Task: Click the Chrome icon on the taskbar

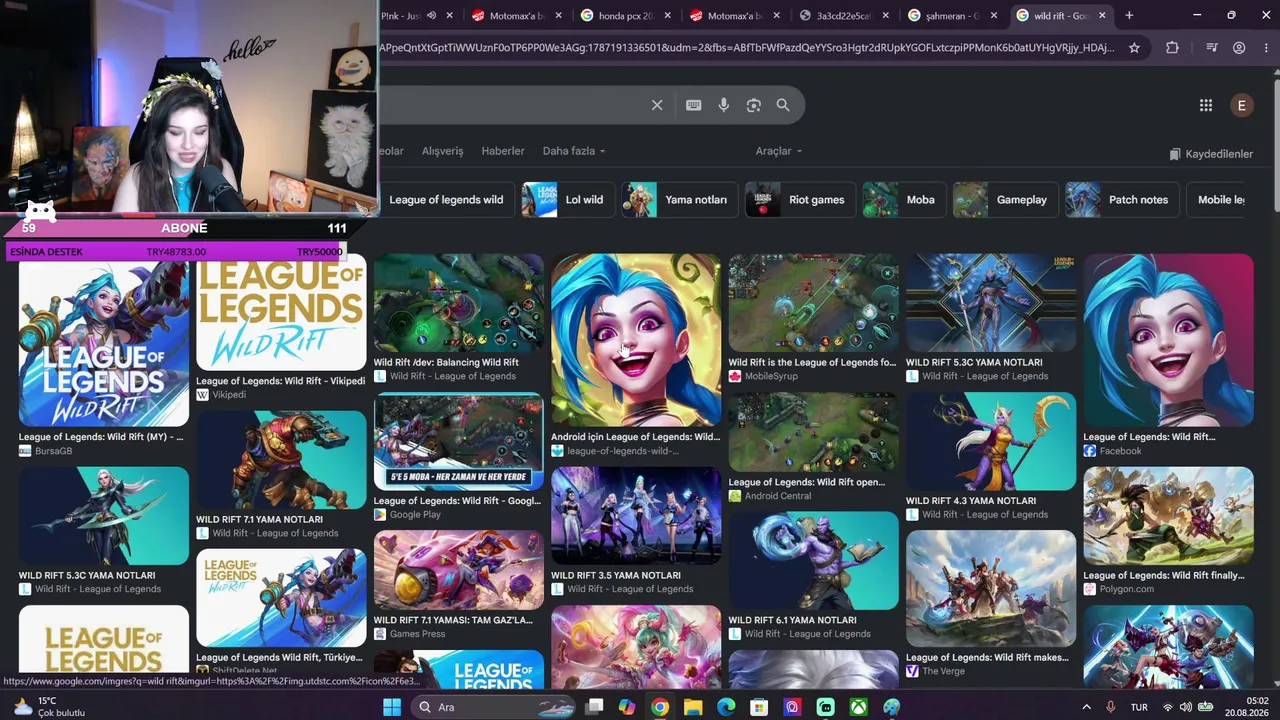Action: [x=660, y=707]
